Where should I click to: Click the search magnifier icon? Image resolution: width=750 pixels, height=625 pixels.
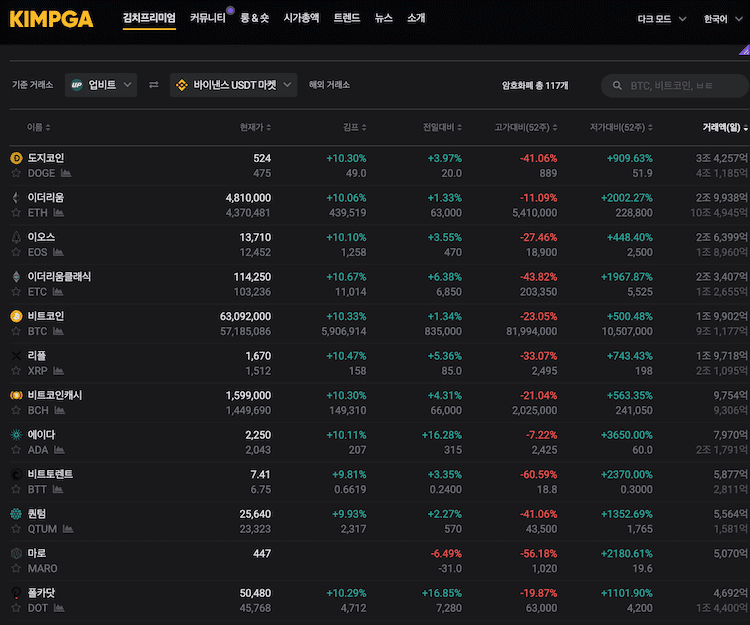click(618, 86)
